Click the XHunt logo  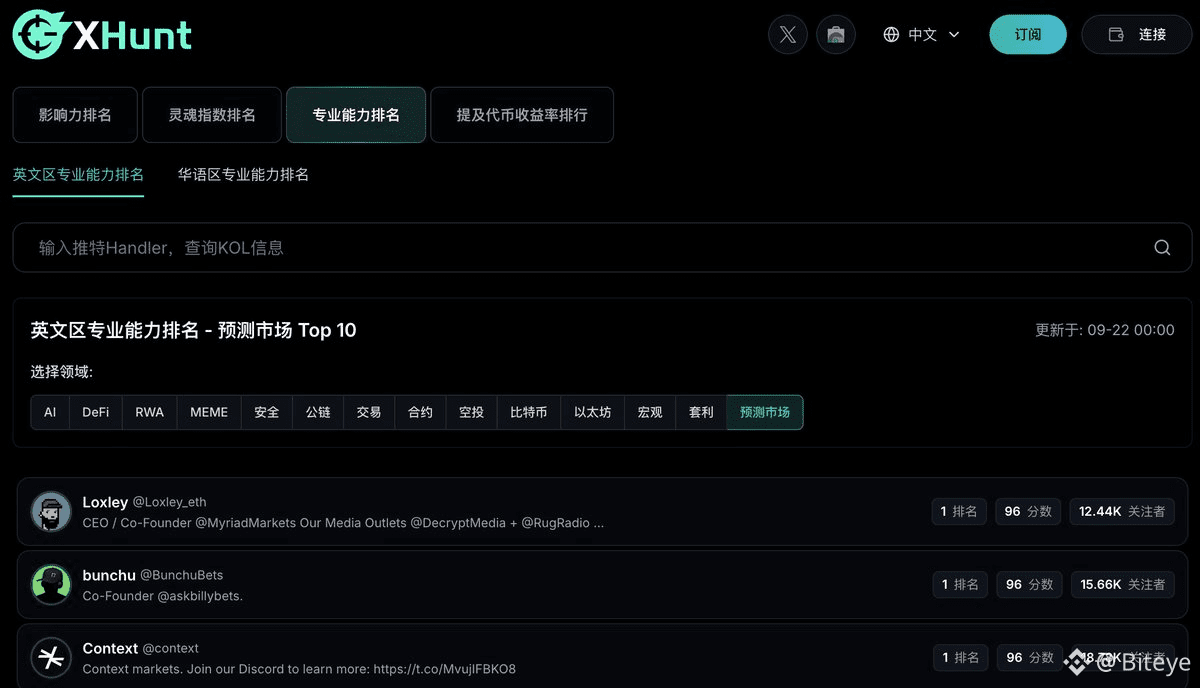point(102,35)
